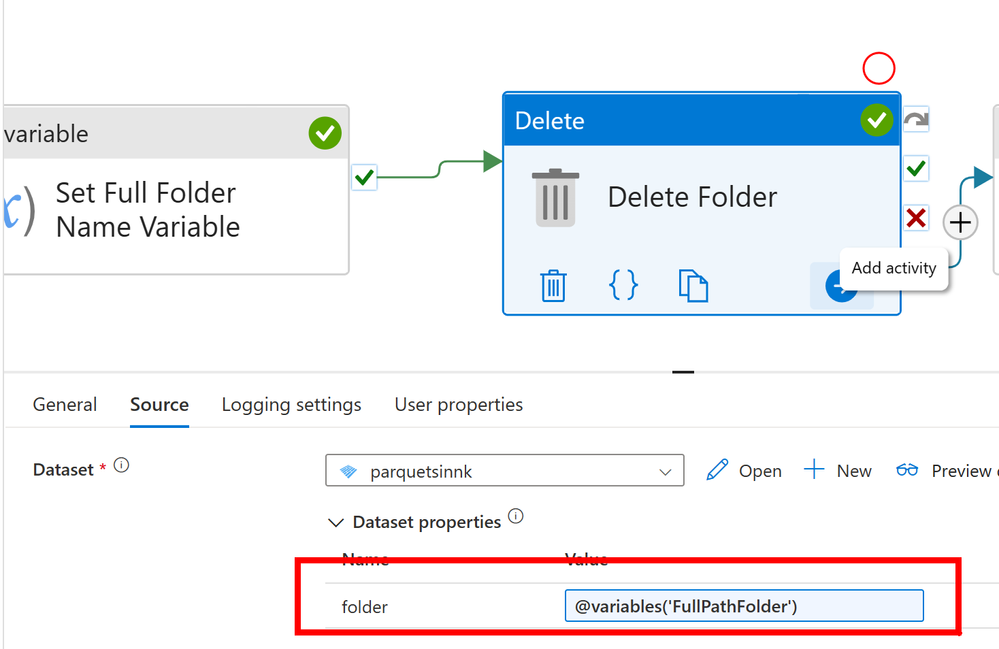Screen dimensions: 999x649
Task: Select the green check success output on Delete
Action: 916,169
